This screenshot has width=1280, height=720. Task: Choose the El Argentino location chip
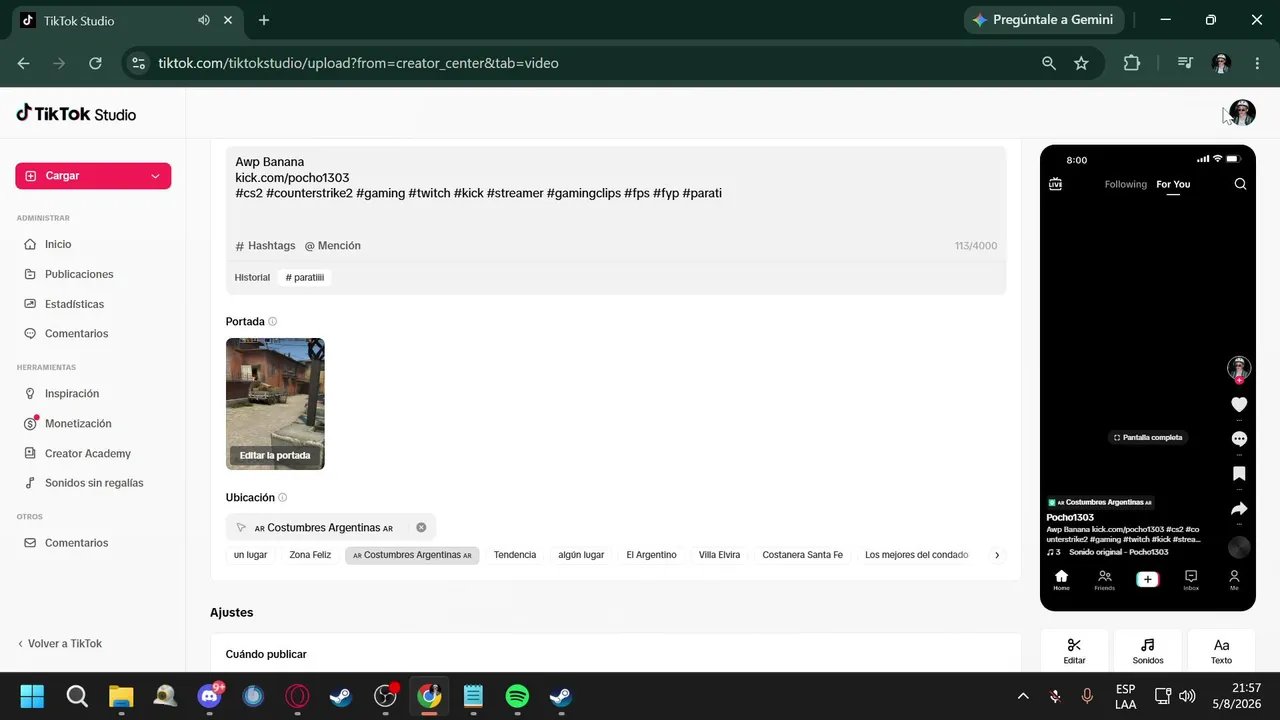click(x=652, y=555)
